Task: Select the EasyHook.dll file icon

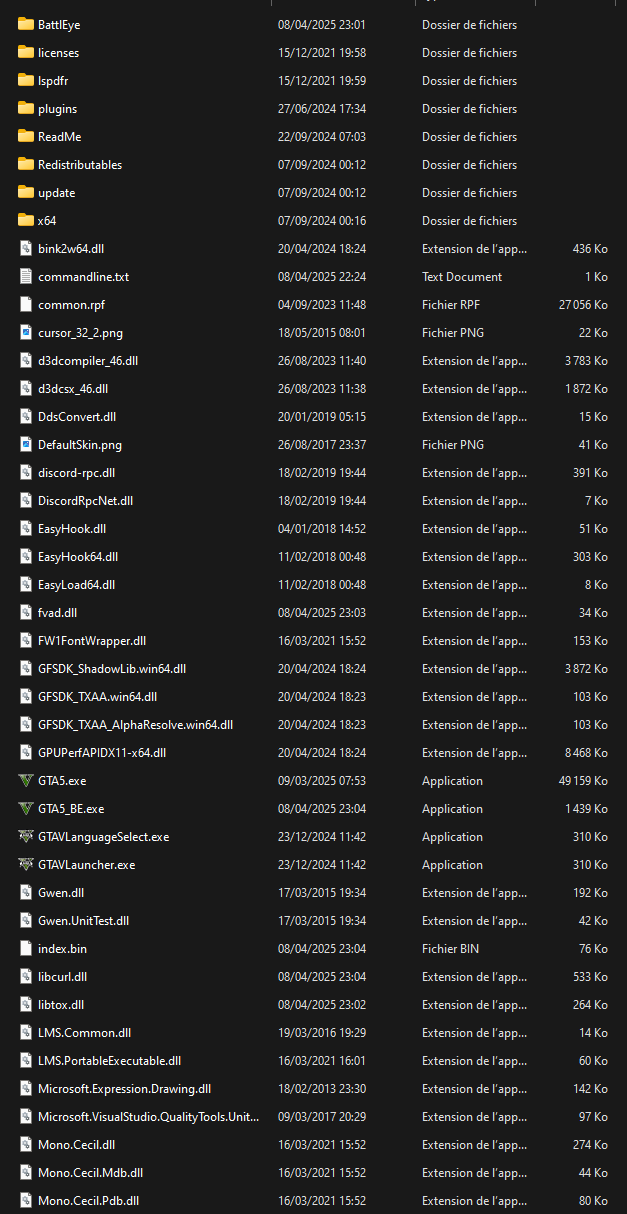Action: [x=26, y=528]
